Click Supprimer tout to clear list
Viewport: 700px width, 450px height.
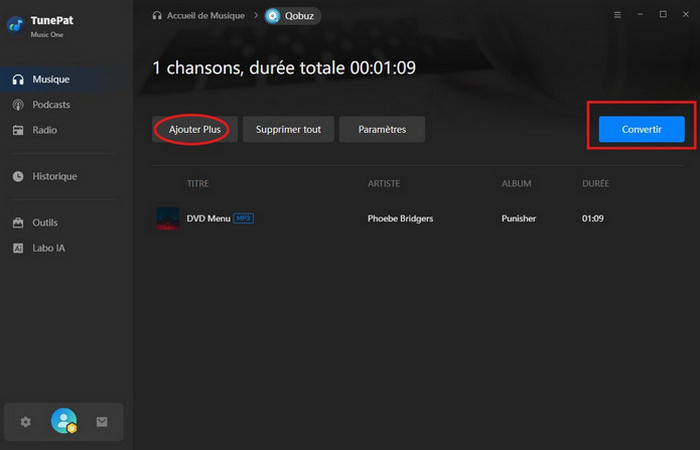click(288, 129)
